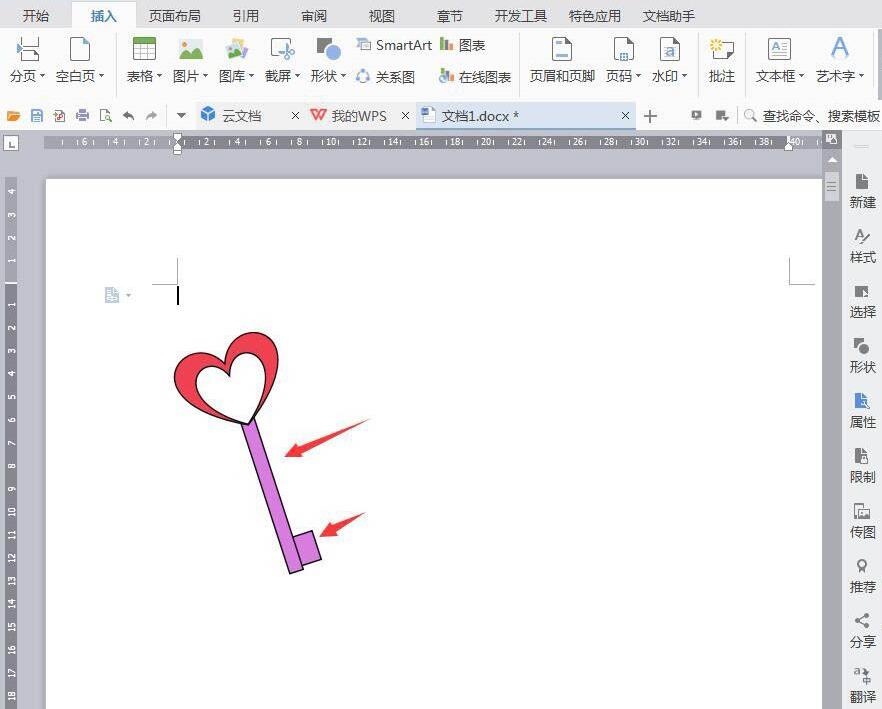
Task: Click 页眉和页脚 header and footer icon
Action: (562, 49)
